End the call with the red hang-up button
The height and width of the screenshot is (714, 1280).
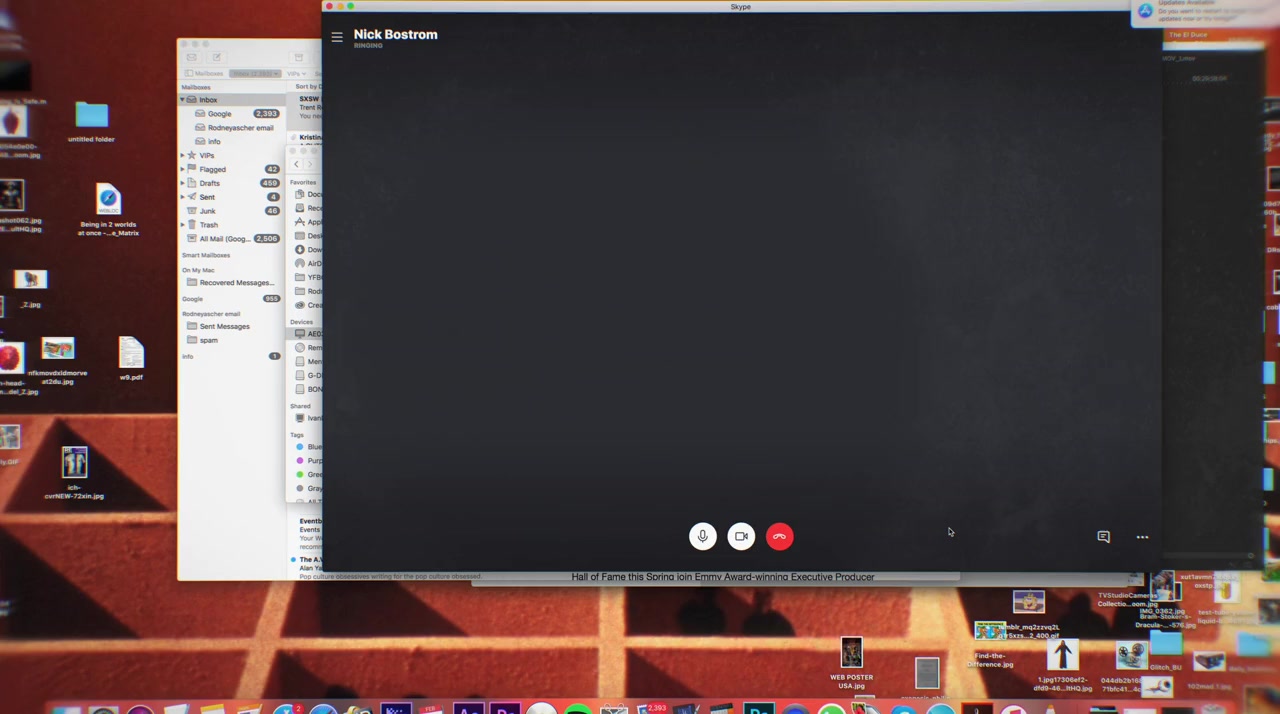point(779,537)
